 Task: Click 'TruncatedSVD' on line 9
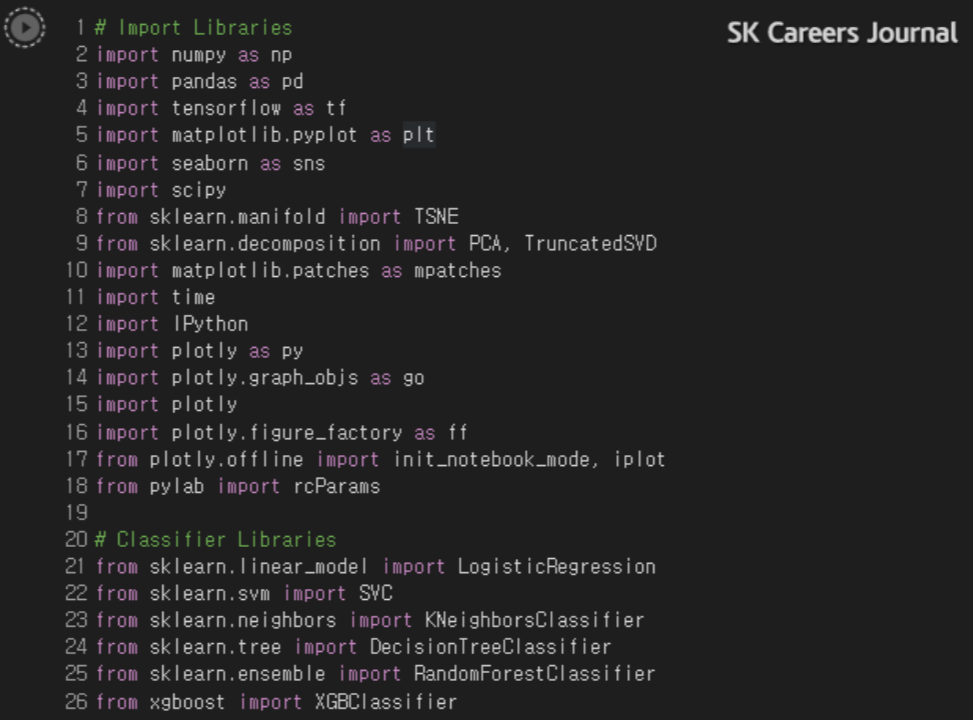pos(590,243)
